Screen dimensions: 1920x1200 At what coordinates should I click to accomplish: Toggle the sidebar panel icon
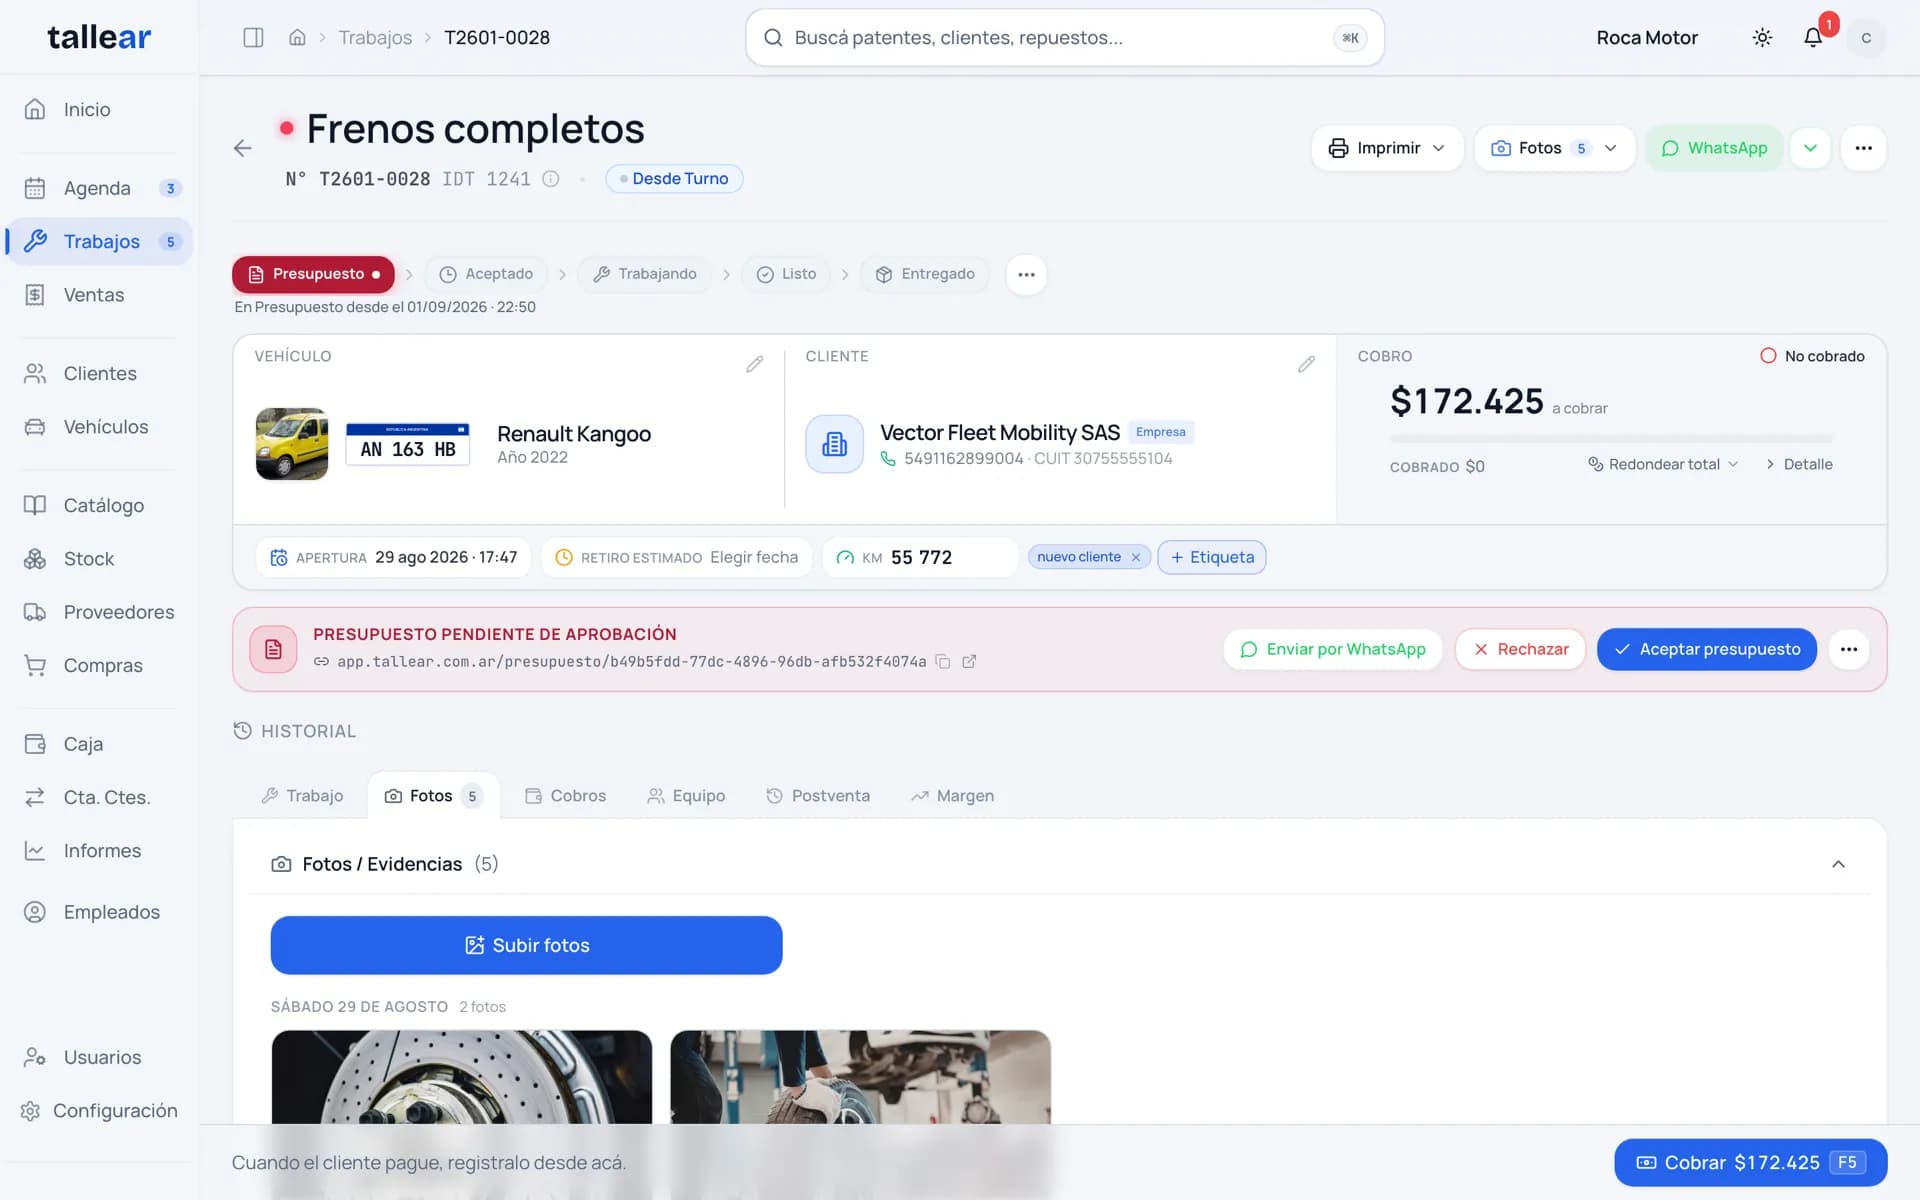pyautogui.click(x=253, y=37)
